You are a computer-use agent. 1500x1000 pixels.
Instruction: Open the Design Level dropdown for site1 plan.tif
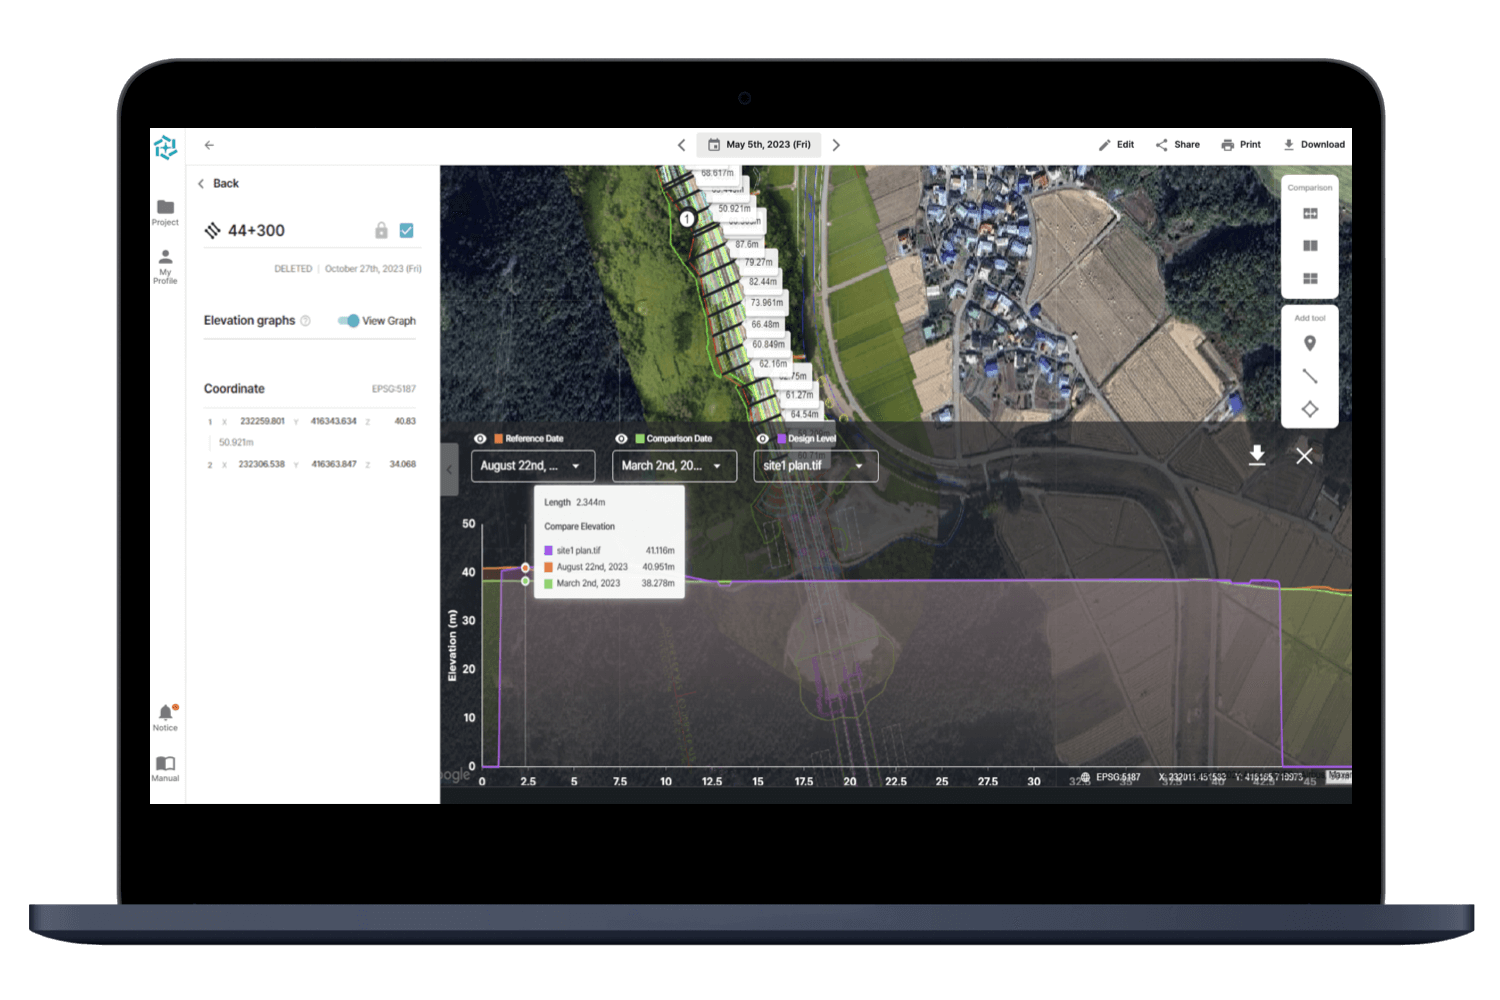(815, 465)
